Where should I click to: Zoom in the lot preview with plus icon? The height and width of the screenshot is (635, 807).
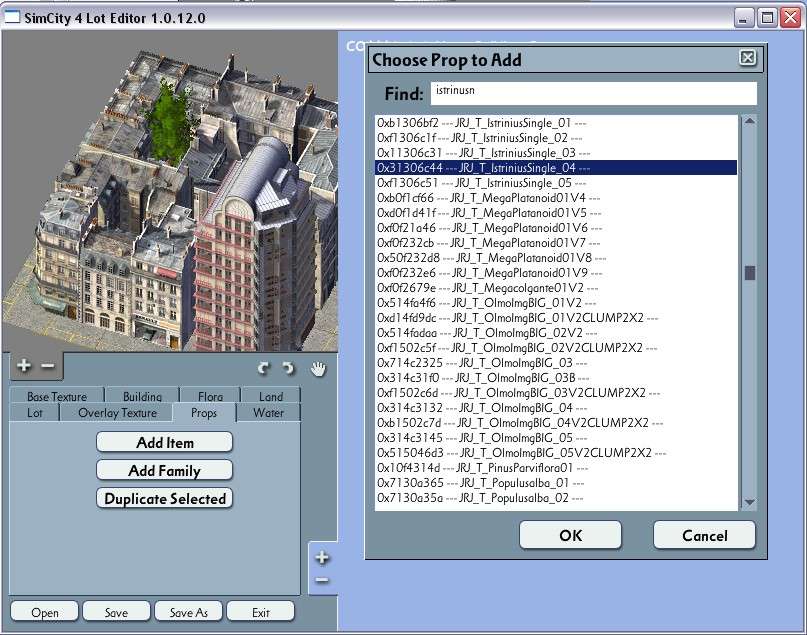click(24, 366)
